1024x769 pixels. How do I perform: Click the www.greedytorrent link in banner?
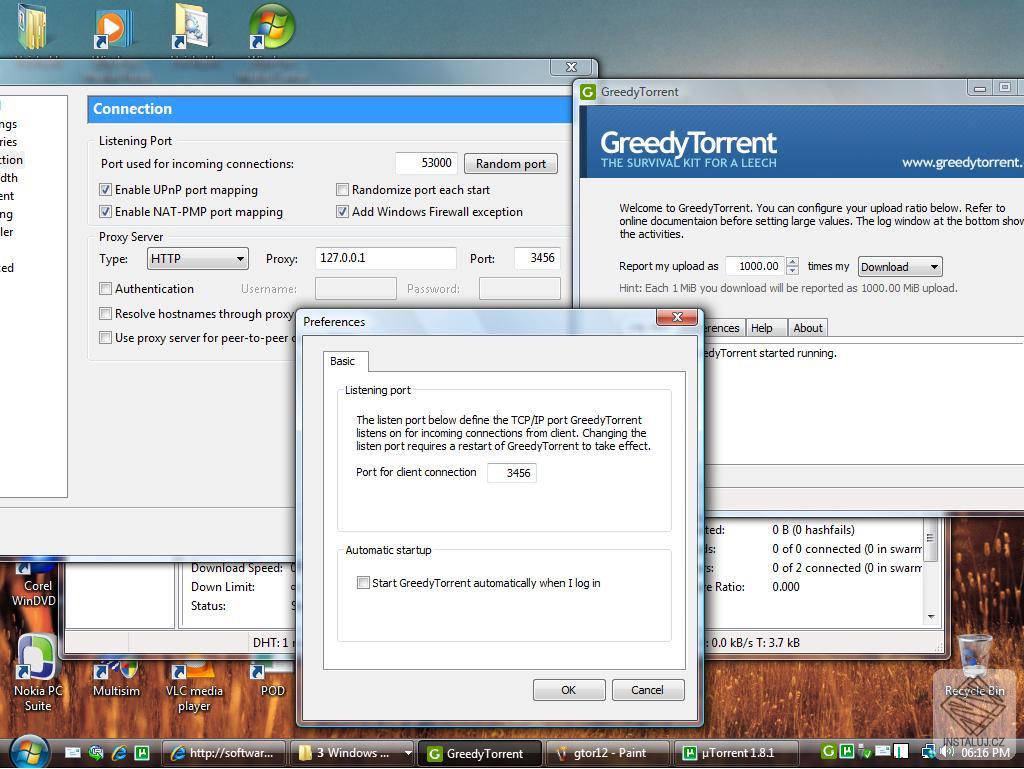click(x=963, y=163)
